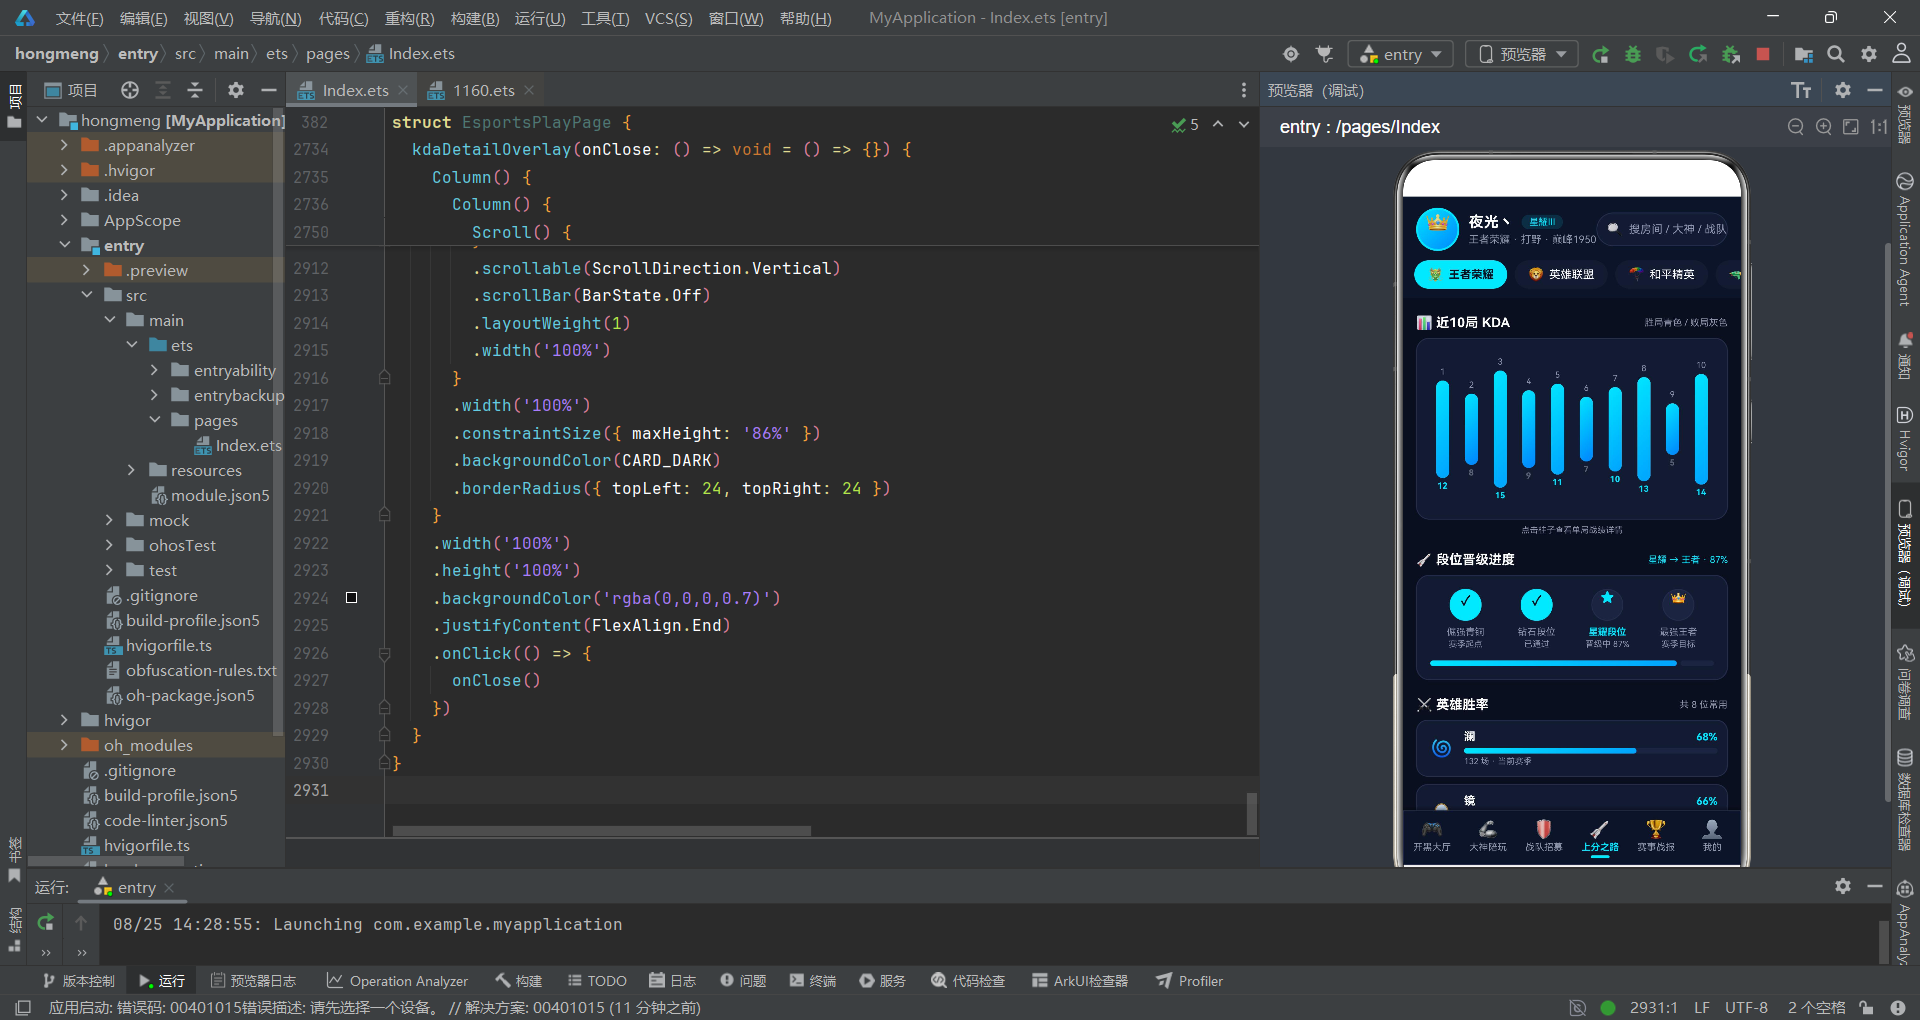Open the 预览器 device dropdown
This screenshot has height=1020, width=1920.
click(x=1521, y=54)
